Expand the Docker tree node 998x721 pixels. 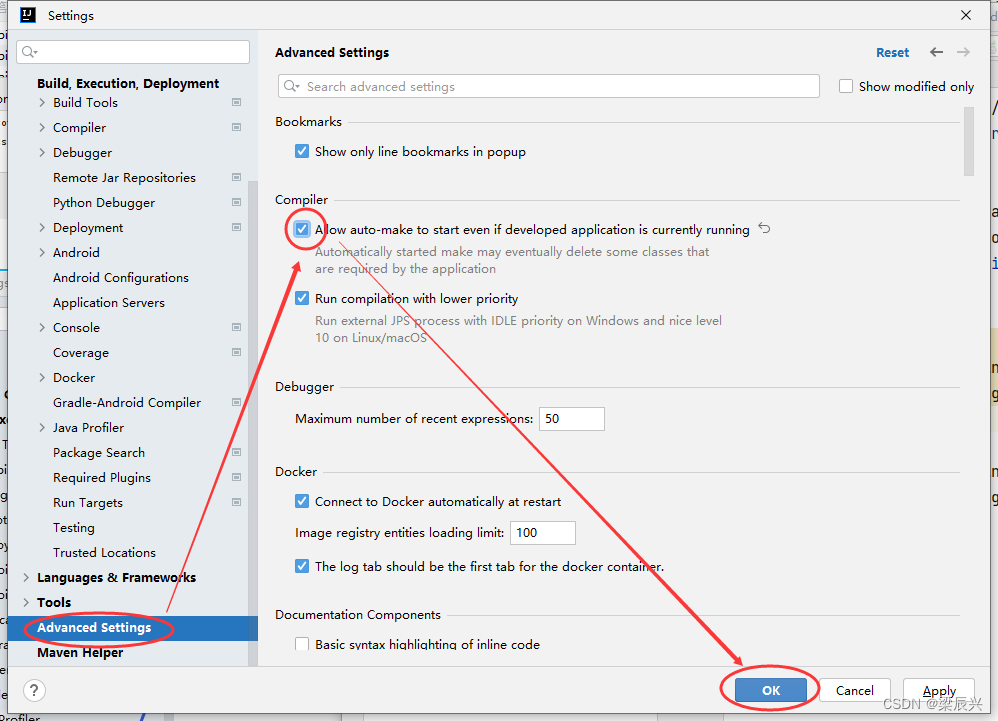[x=42, y=377]
